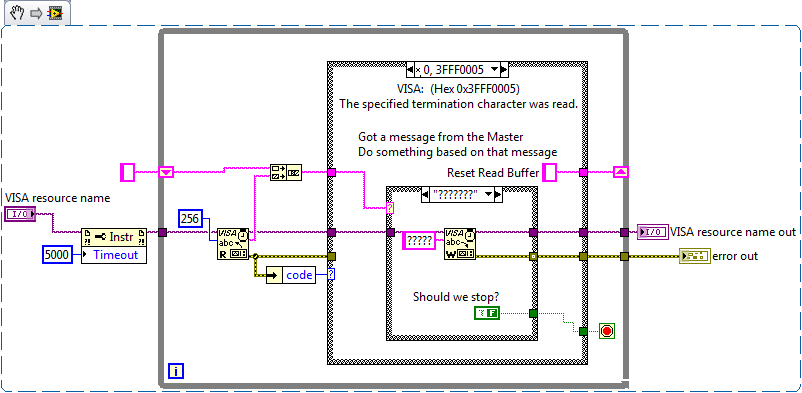
Task: Select the loop iteration terminal i
Action: coord(175,371)
